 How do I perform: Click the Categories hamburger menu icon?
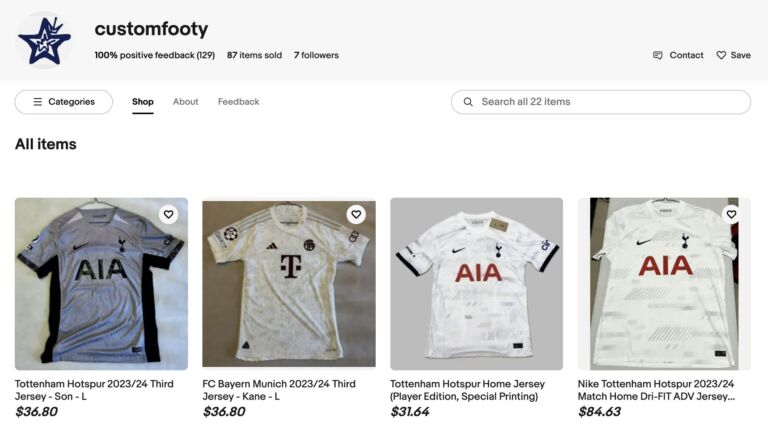38,102
